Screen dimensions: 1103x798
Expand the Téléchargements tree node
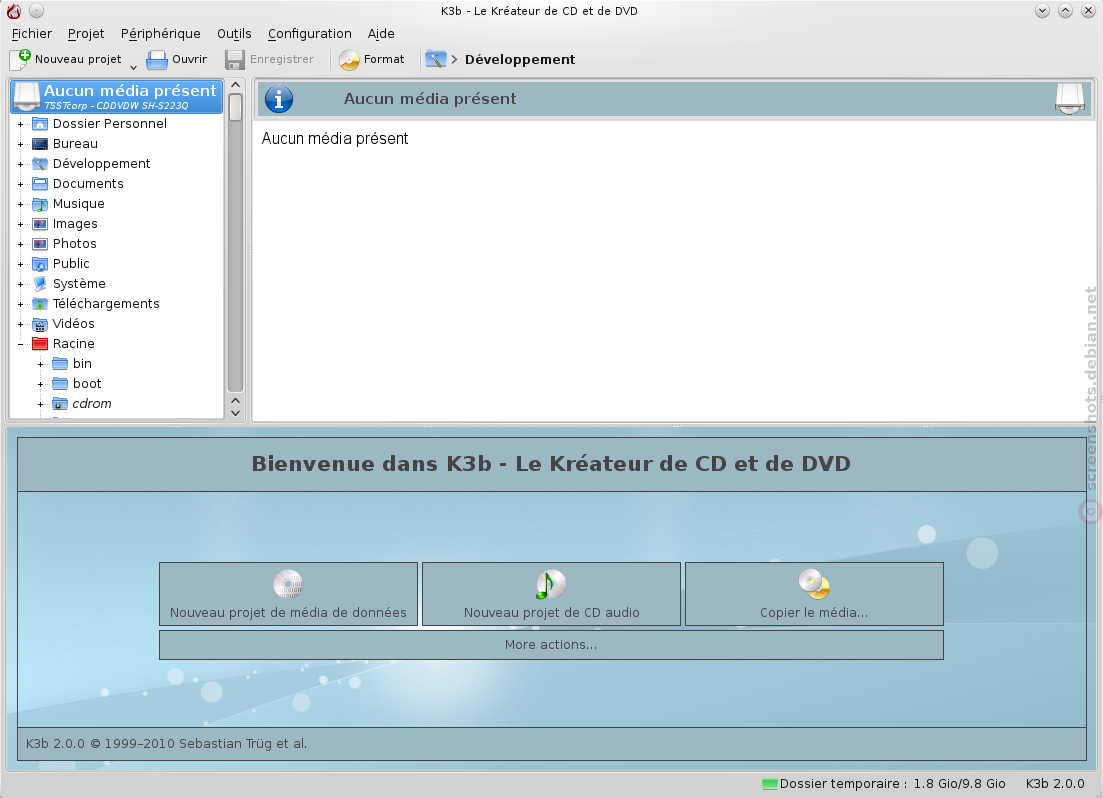[x=20, y=304]
